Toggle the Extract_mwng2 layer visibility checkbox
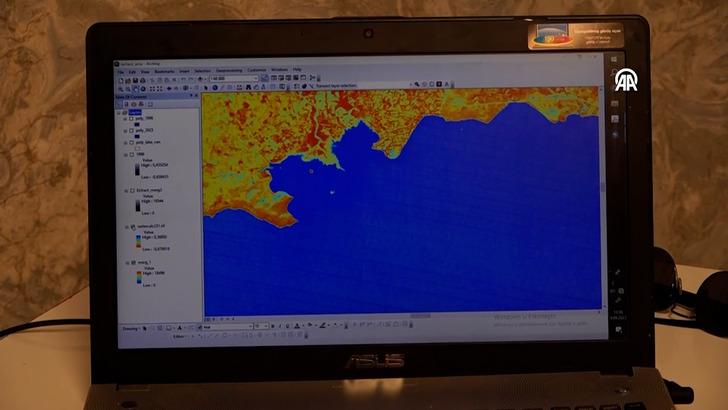This screenshot has height=410, width=728. tap(127, 190)
